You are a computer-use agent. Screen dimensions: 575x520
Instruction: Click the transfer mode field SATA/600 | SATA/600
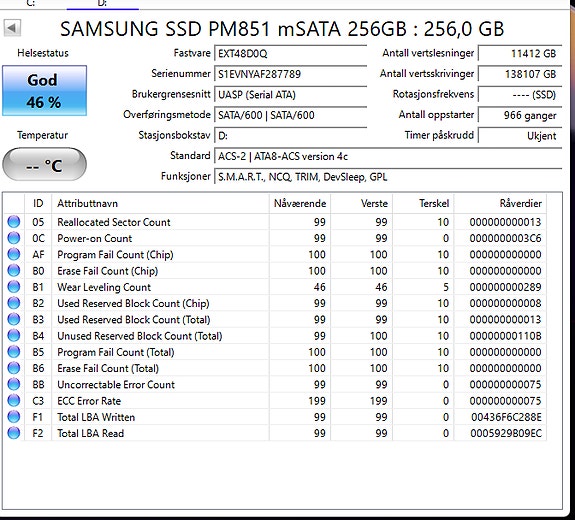tap(290, 116)
